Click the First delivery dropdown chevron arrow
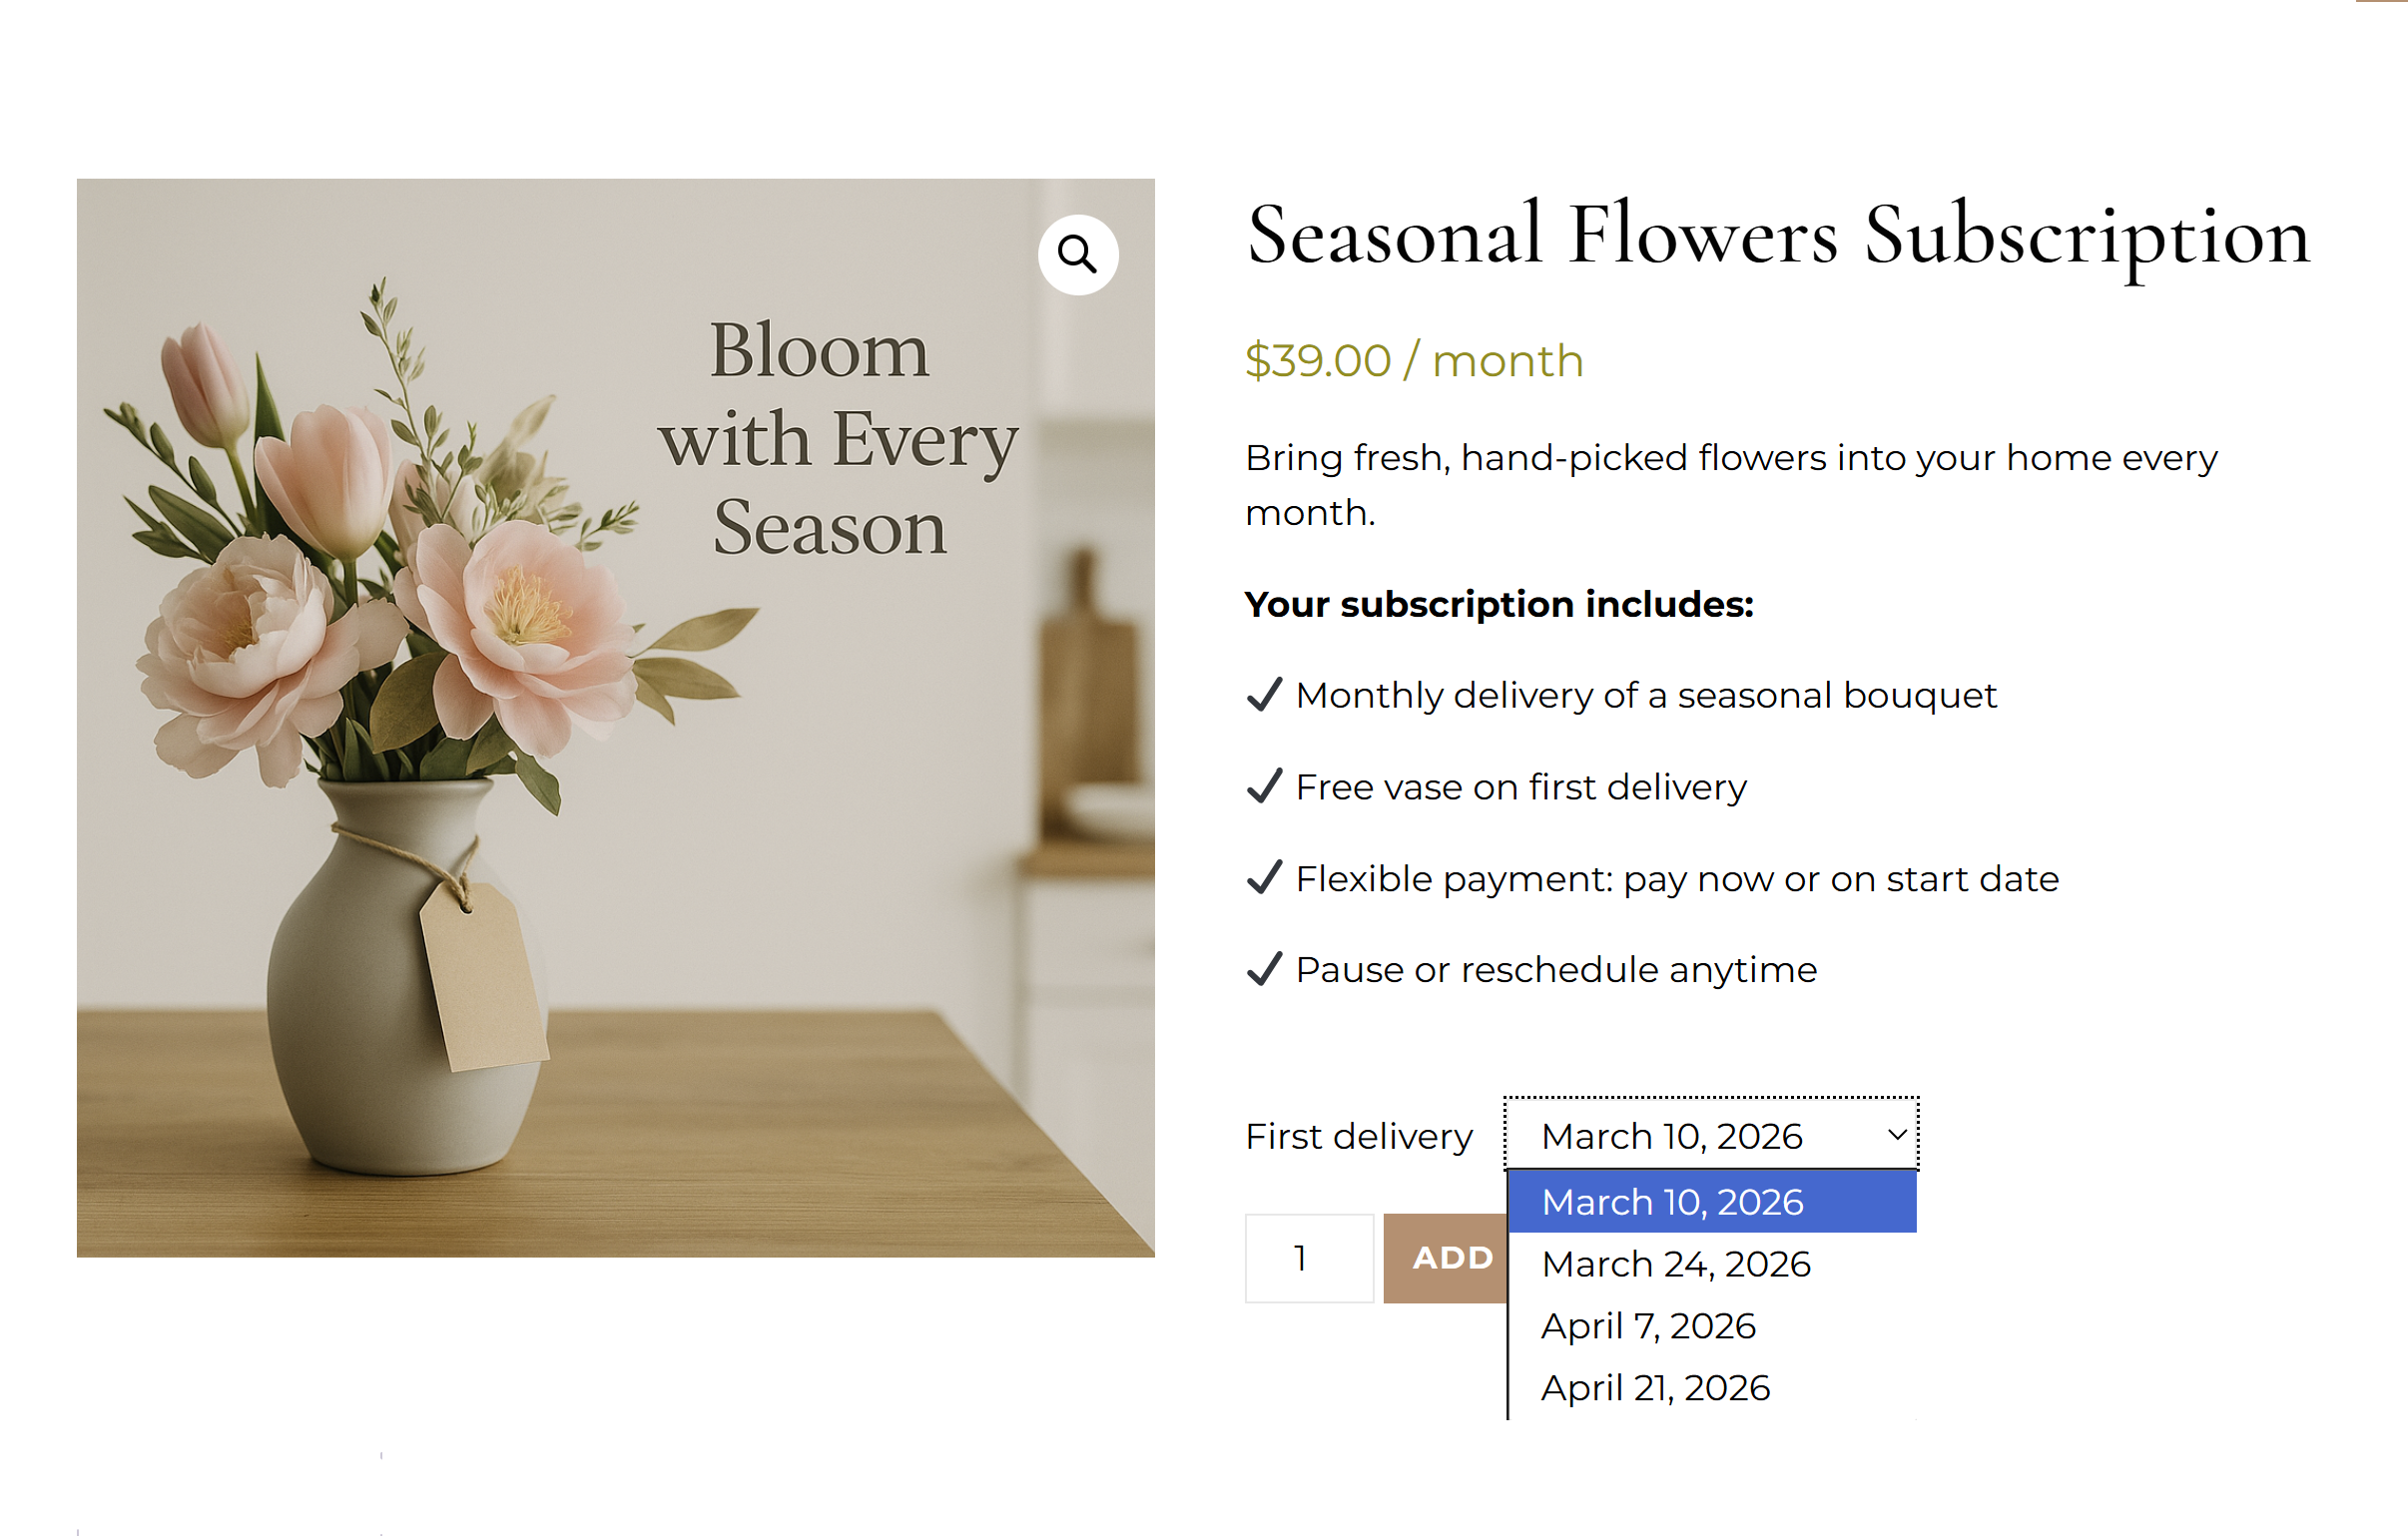Screen dimensions: 2408x1536 point(1896,1135)
